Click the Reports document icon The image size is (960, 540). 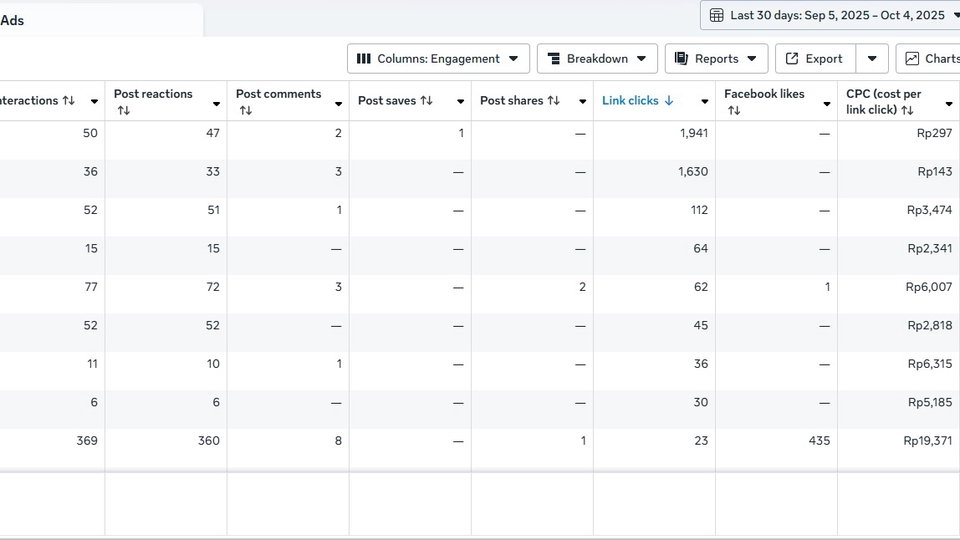pyautogui.click(x=682, y=59)
